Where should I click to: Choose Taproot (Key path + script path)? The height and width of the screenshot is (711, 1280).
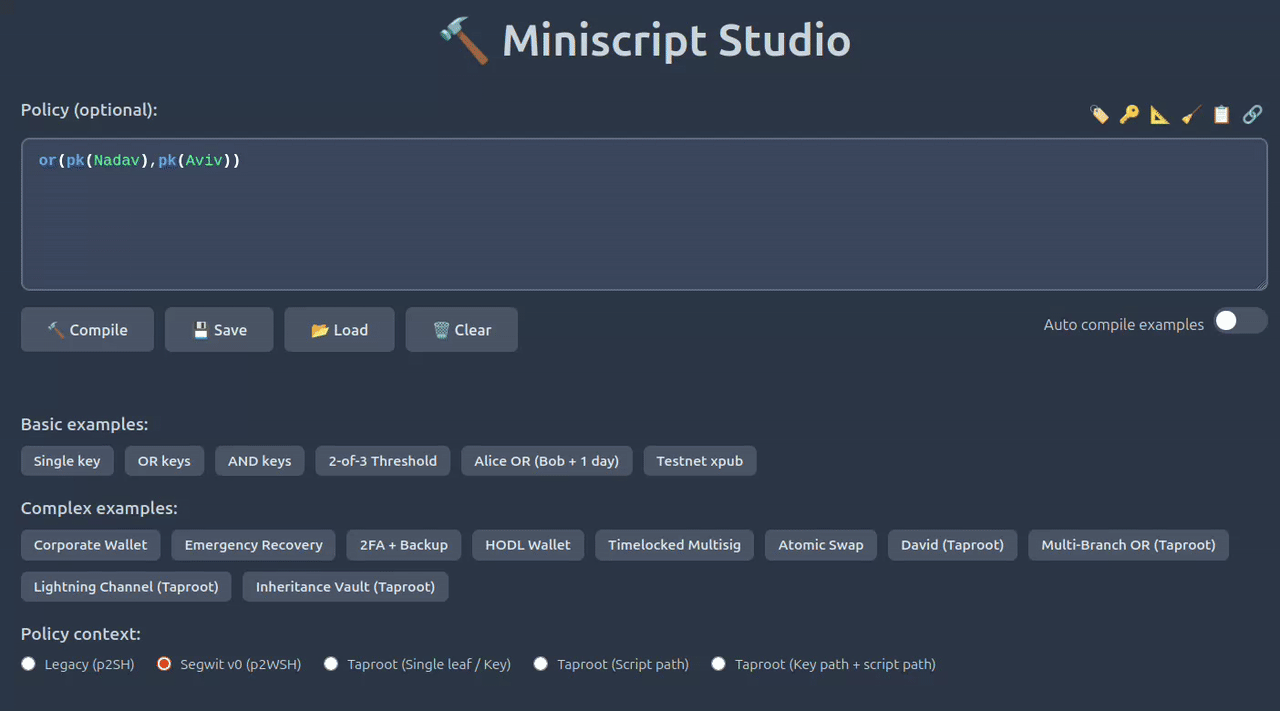(719, 664)
